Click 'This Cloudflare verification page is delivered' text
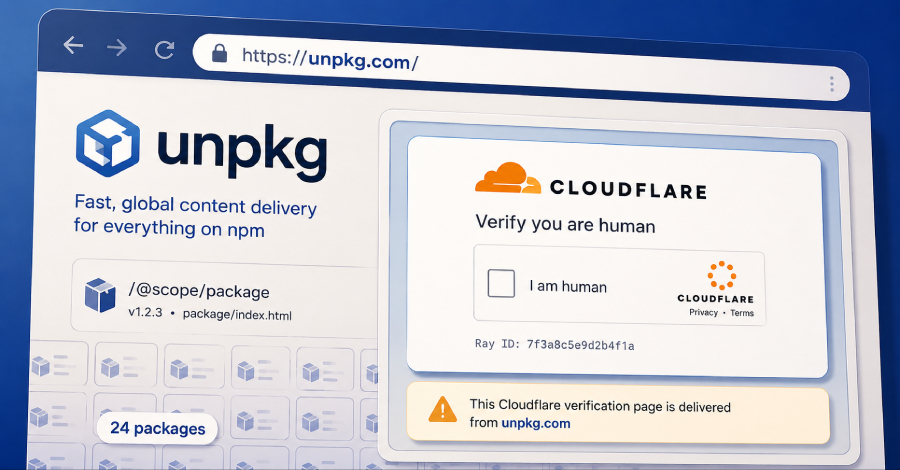Image resolution: width=900 pixels, height=470 pixels. tap(600, 406)
